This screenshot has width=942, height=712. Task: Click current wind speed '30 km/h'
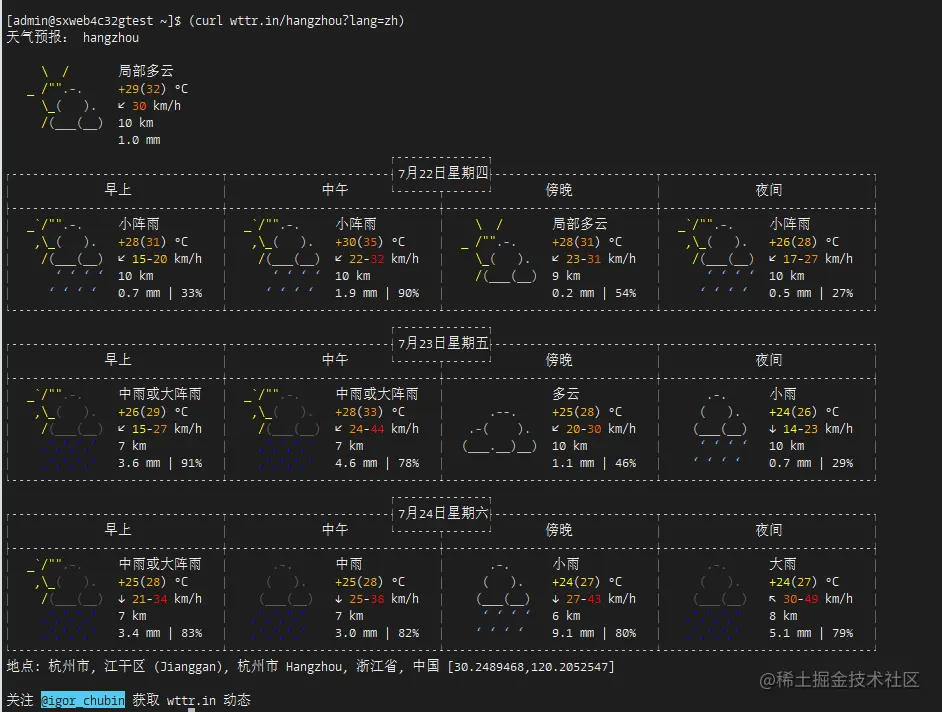(156, 106)
